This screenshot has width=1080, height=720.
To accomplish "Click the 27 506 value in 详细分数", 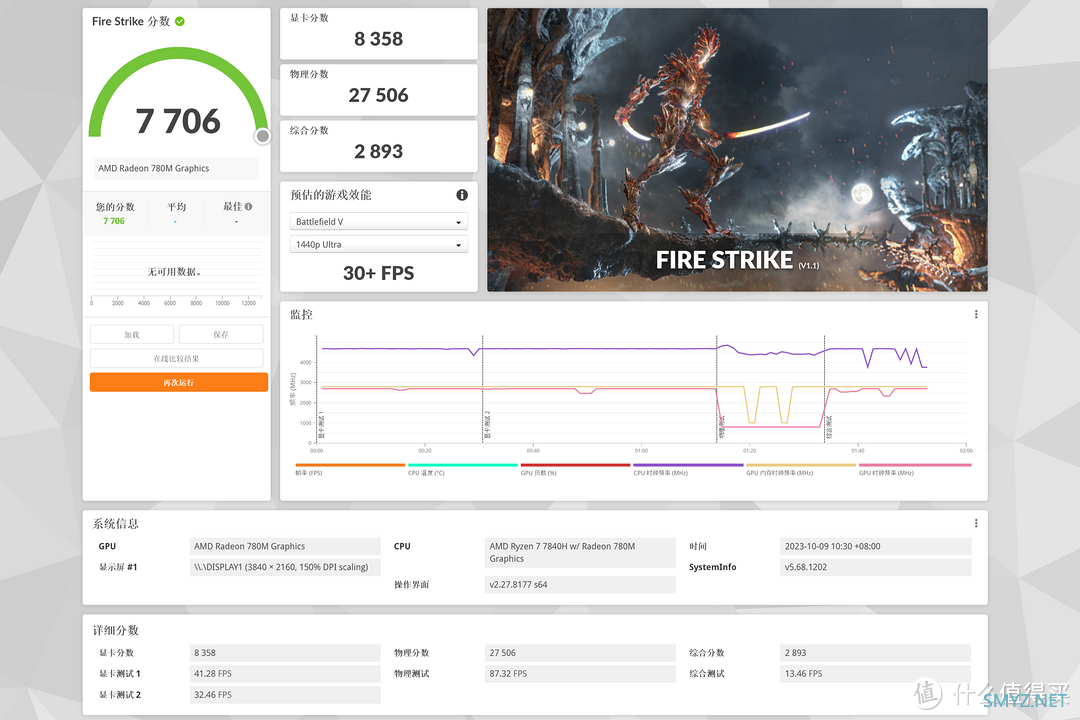I will [580, 653].
